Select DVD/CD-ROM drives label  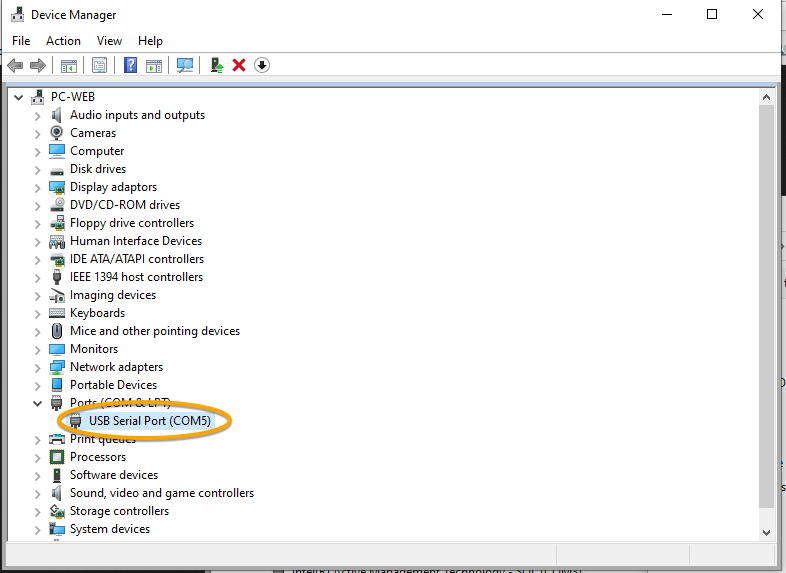tap(125, 205)
